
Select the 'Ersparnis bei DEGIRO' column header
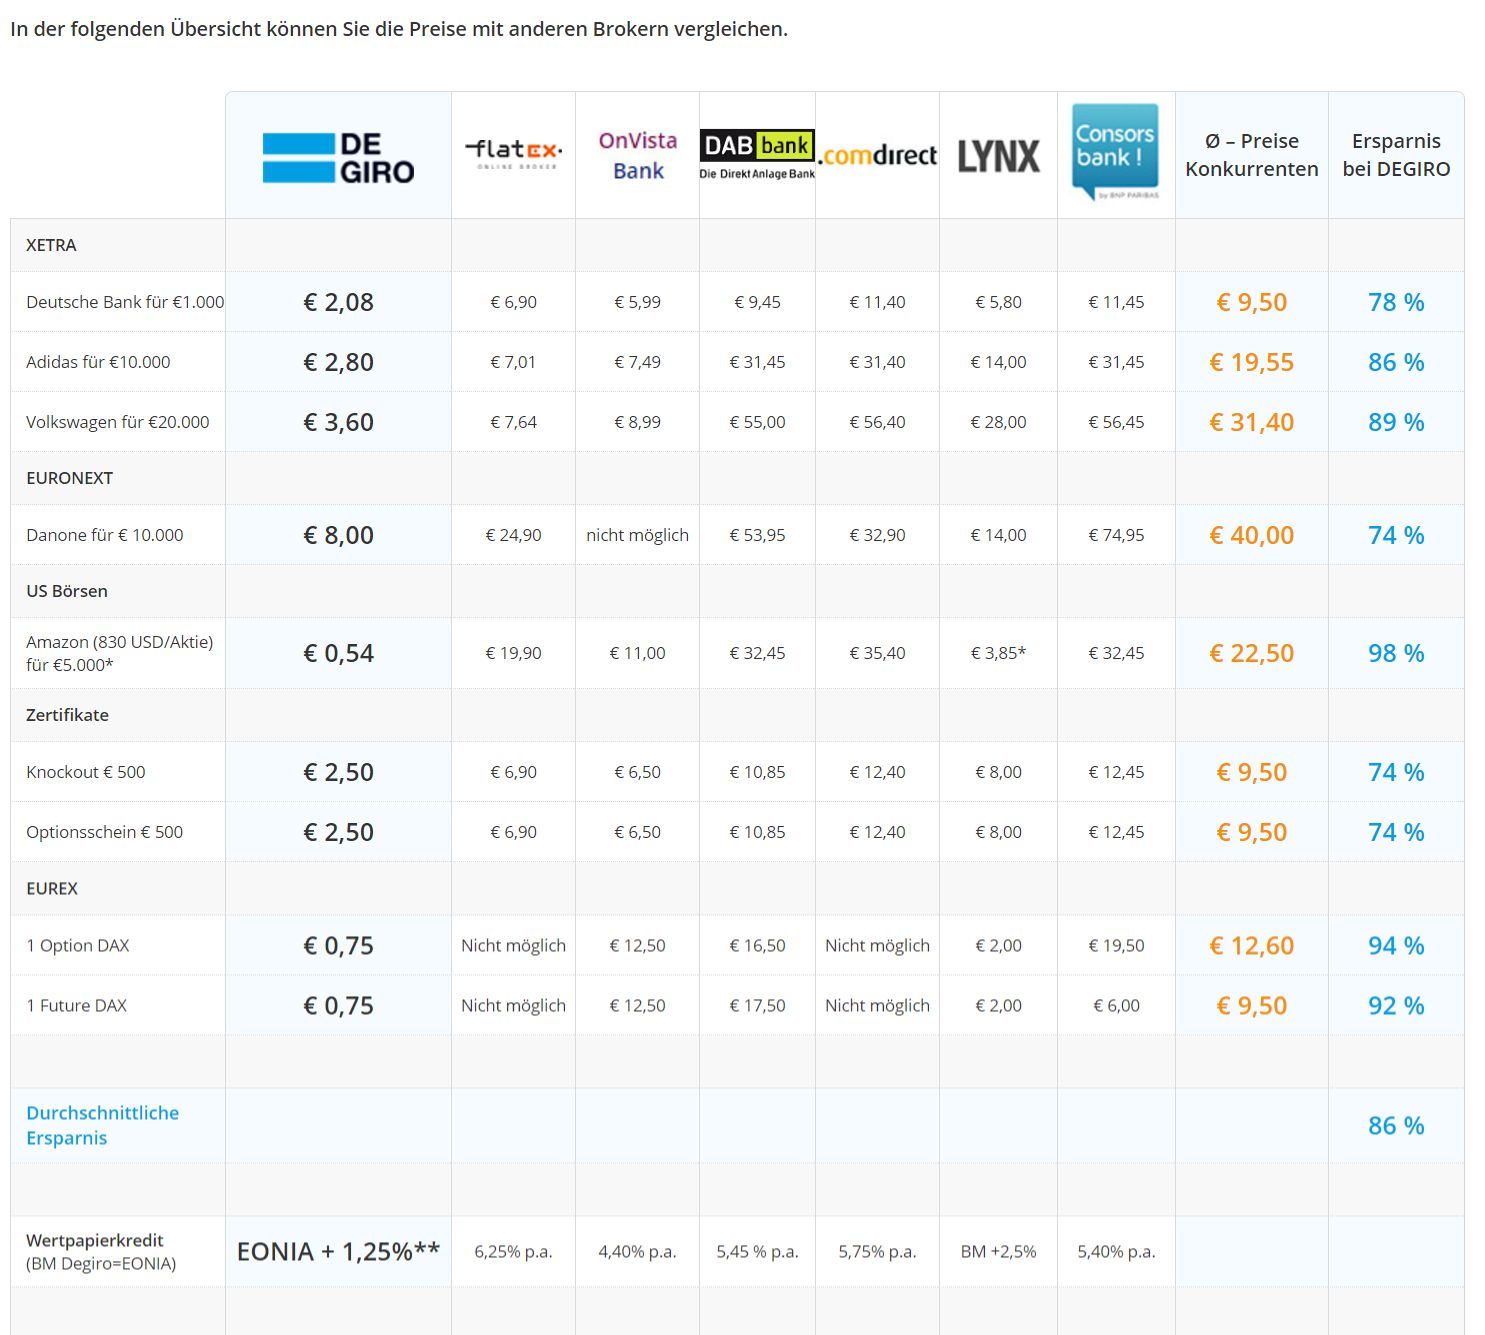tap(1396, 155)
